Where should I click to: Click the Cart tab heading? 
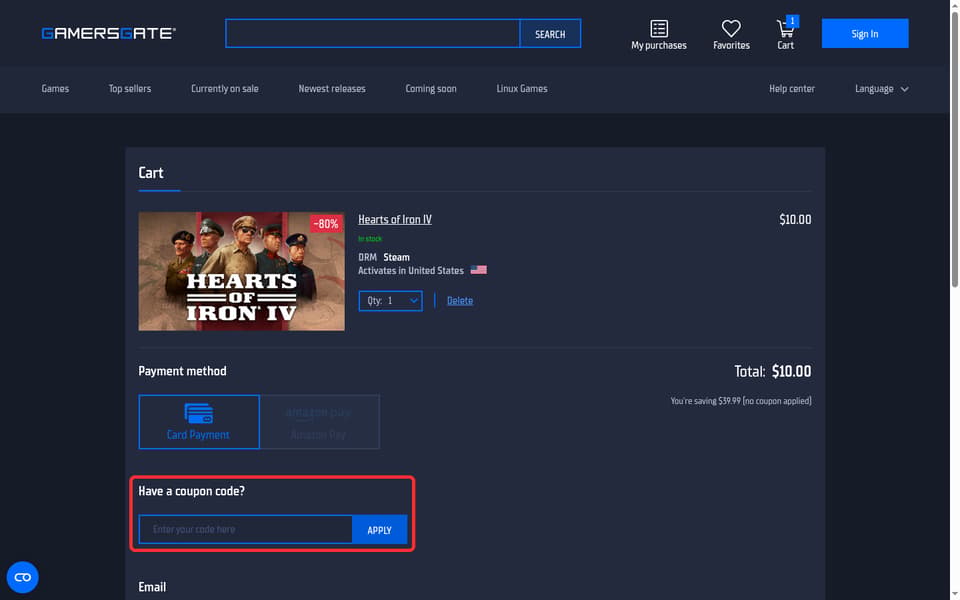coord(151,173)
